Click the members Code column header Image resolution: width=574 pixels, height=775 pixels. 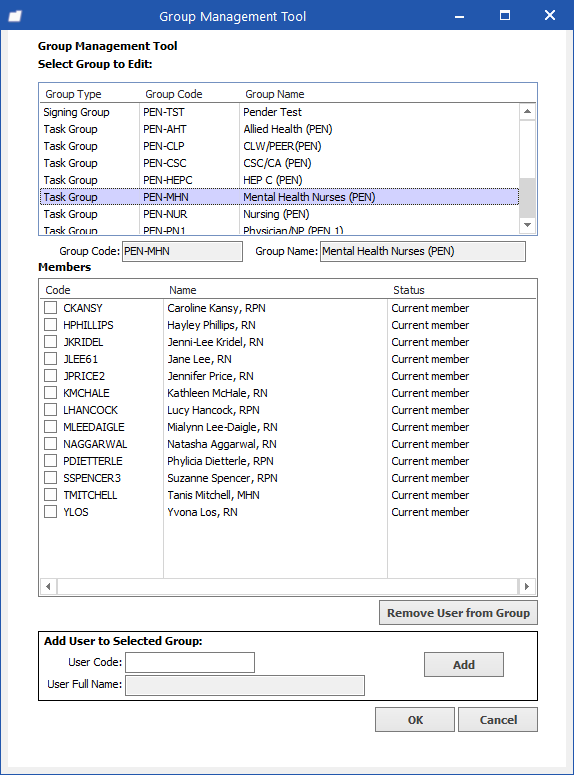coord(58,290)
